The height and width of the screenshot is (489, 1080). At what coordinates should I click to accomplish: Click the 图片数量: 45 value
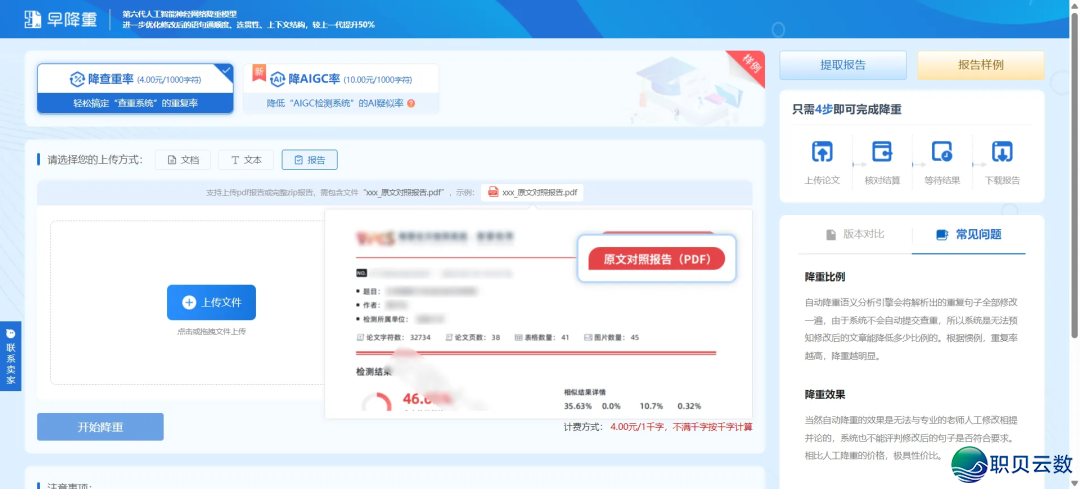[612, 337]
